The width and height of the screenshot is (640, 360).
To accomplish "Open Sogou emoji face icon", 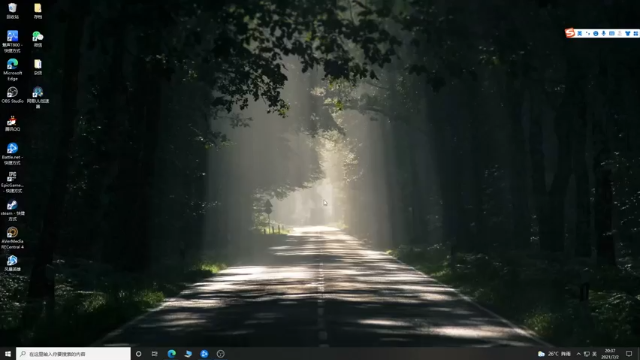I will [596, 33].
